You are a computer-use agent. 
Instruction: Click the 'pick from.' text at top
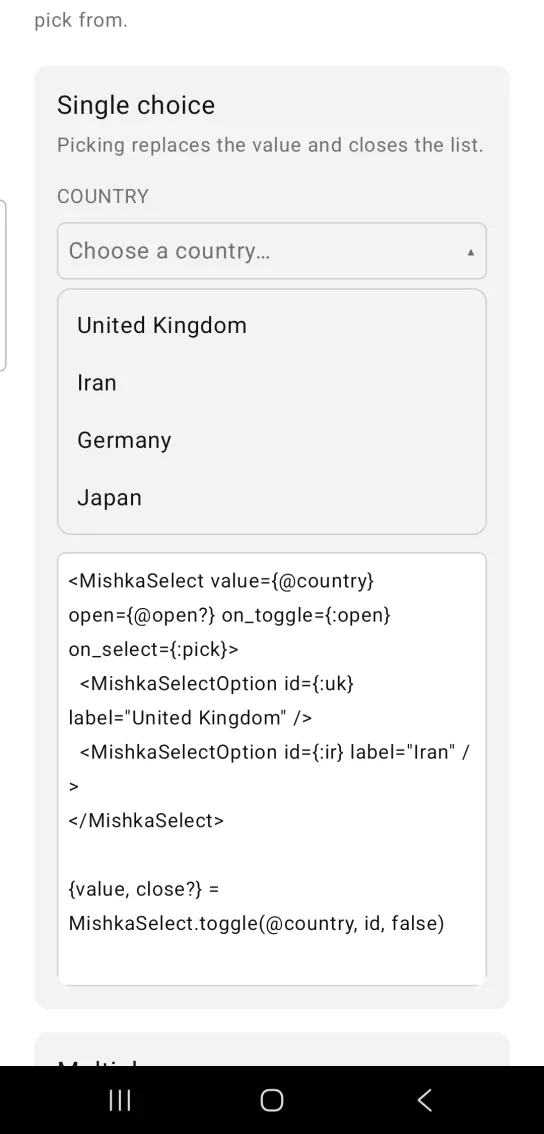[x=81, y=20]
